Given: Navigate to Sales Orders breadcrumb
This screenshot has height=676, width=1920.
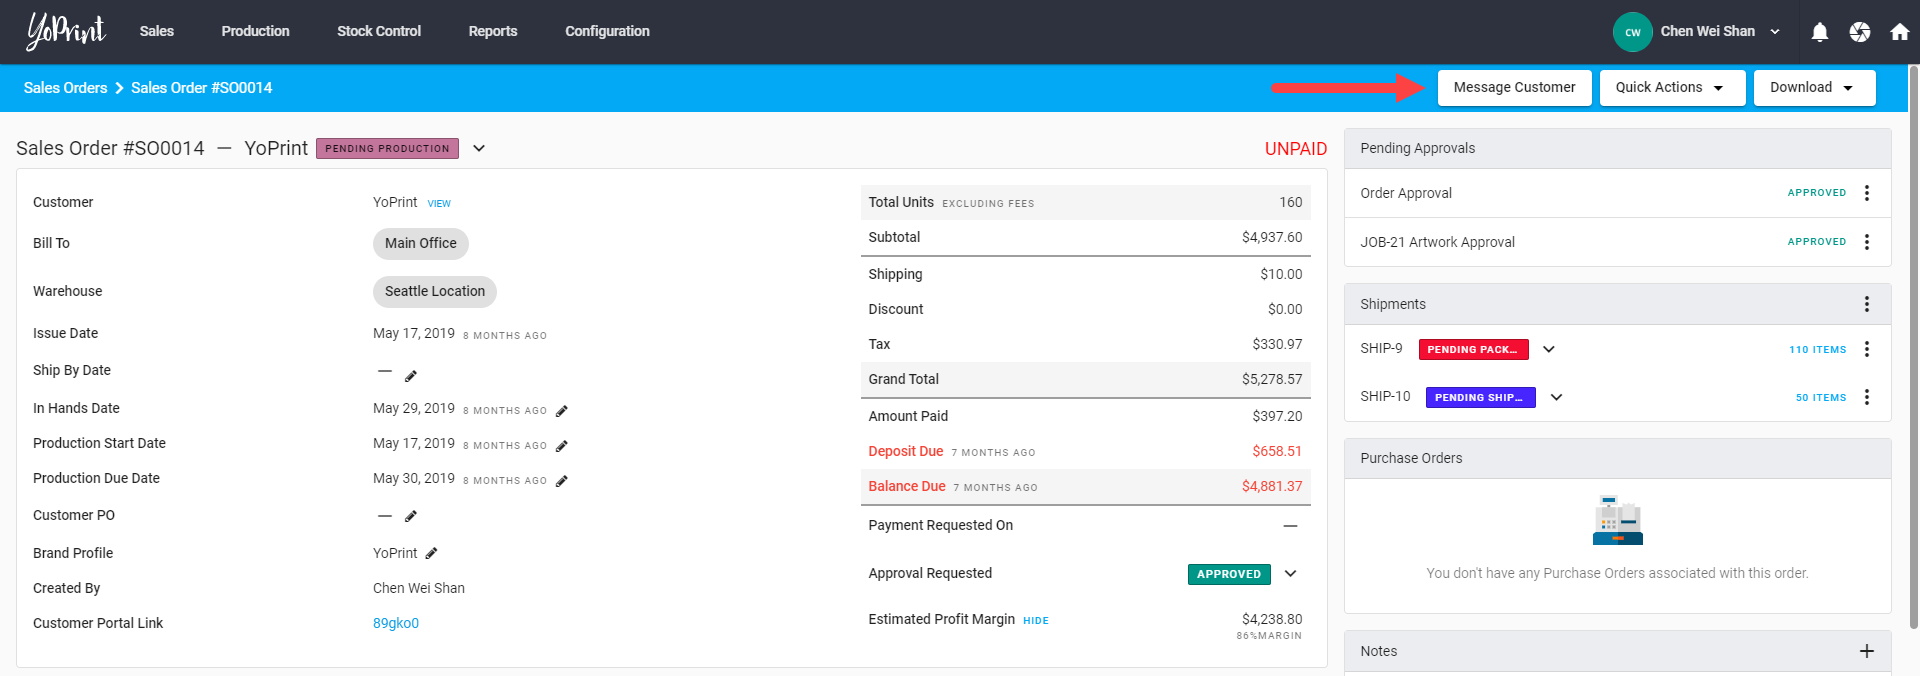Looking at the screenshot, I should pyautogui.click(x=65, y=88).
